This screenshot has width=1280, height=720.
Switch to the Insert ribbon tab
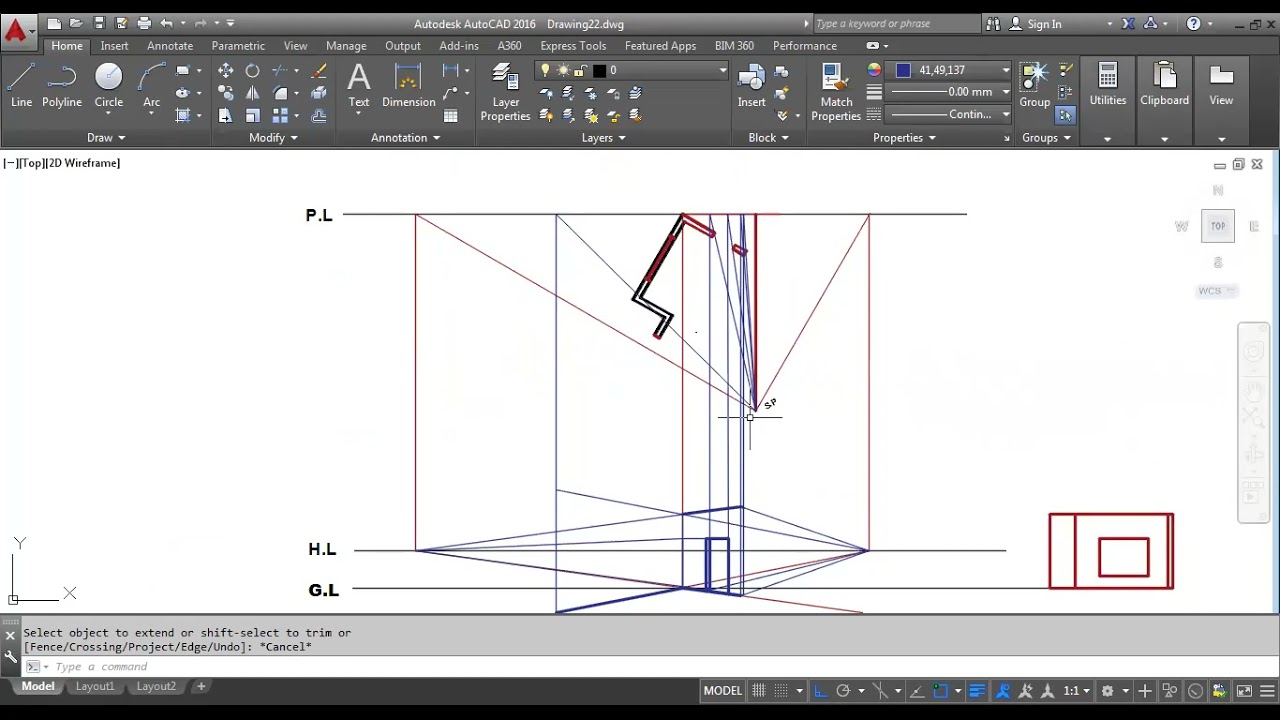[x=114, y=46]
